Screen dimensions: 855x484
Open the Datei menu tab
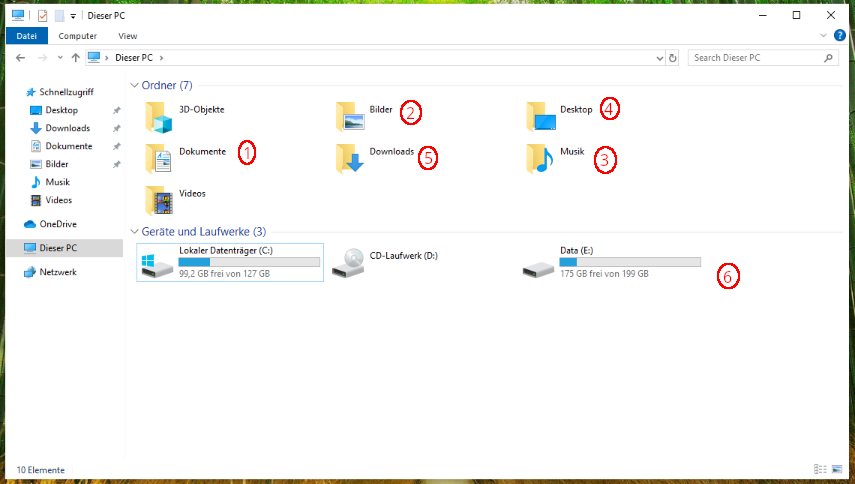pyautogui.click(x=27, y=36)
